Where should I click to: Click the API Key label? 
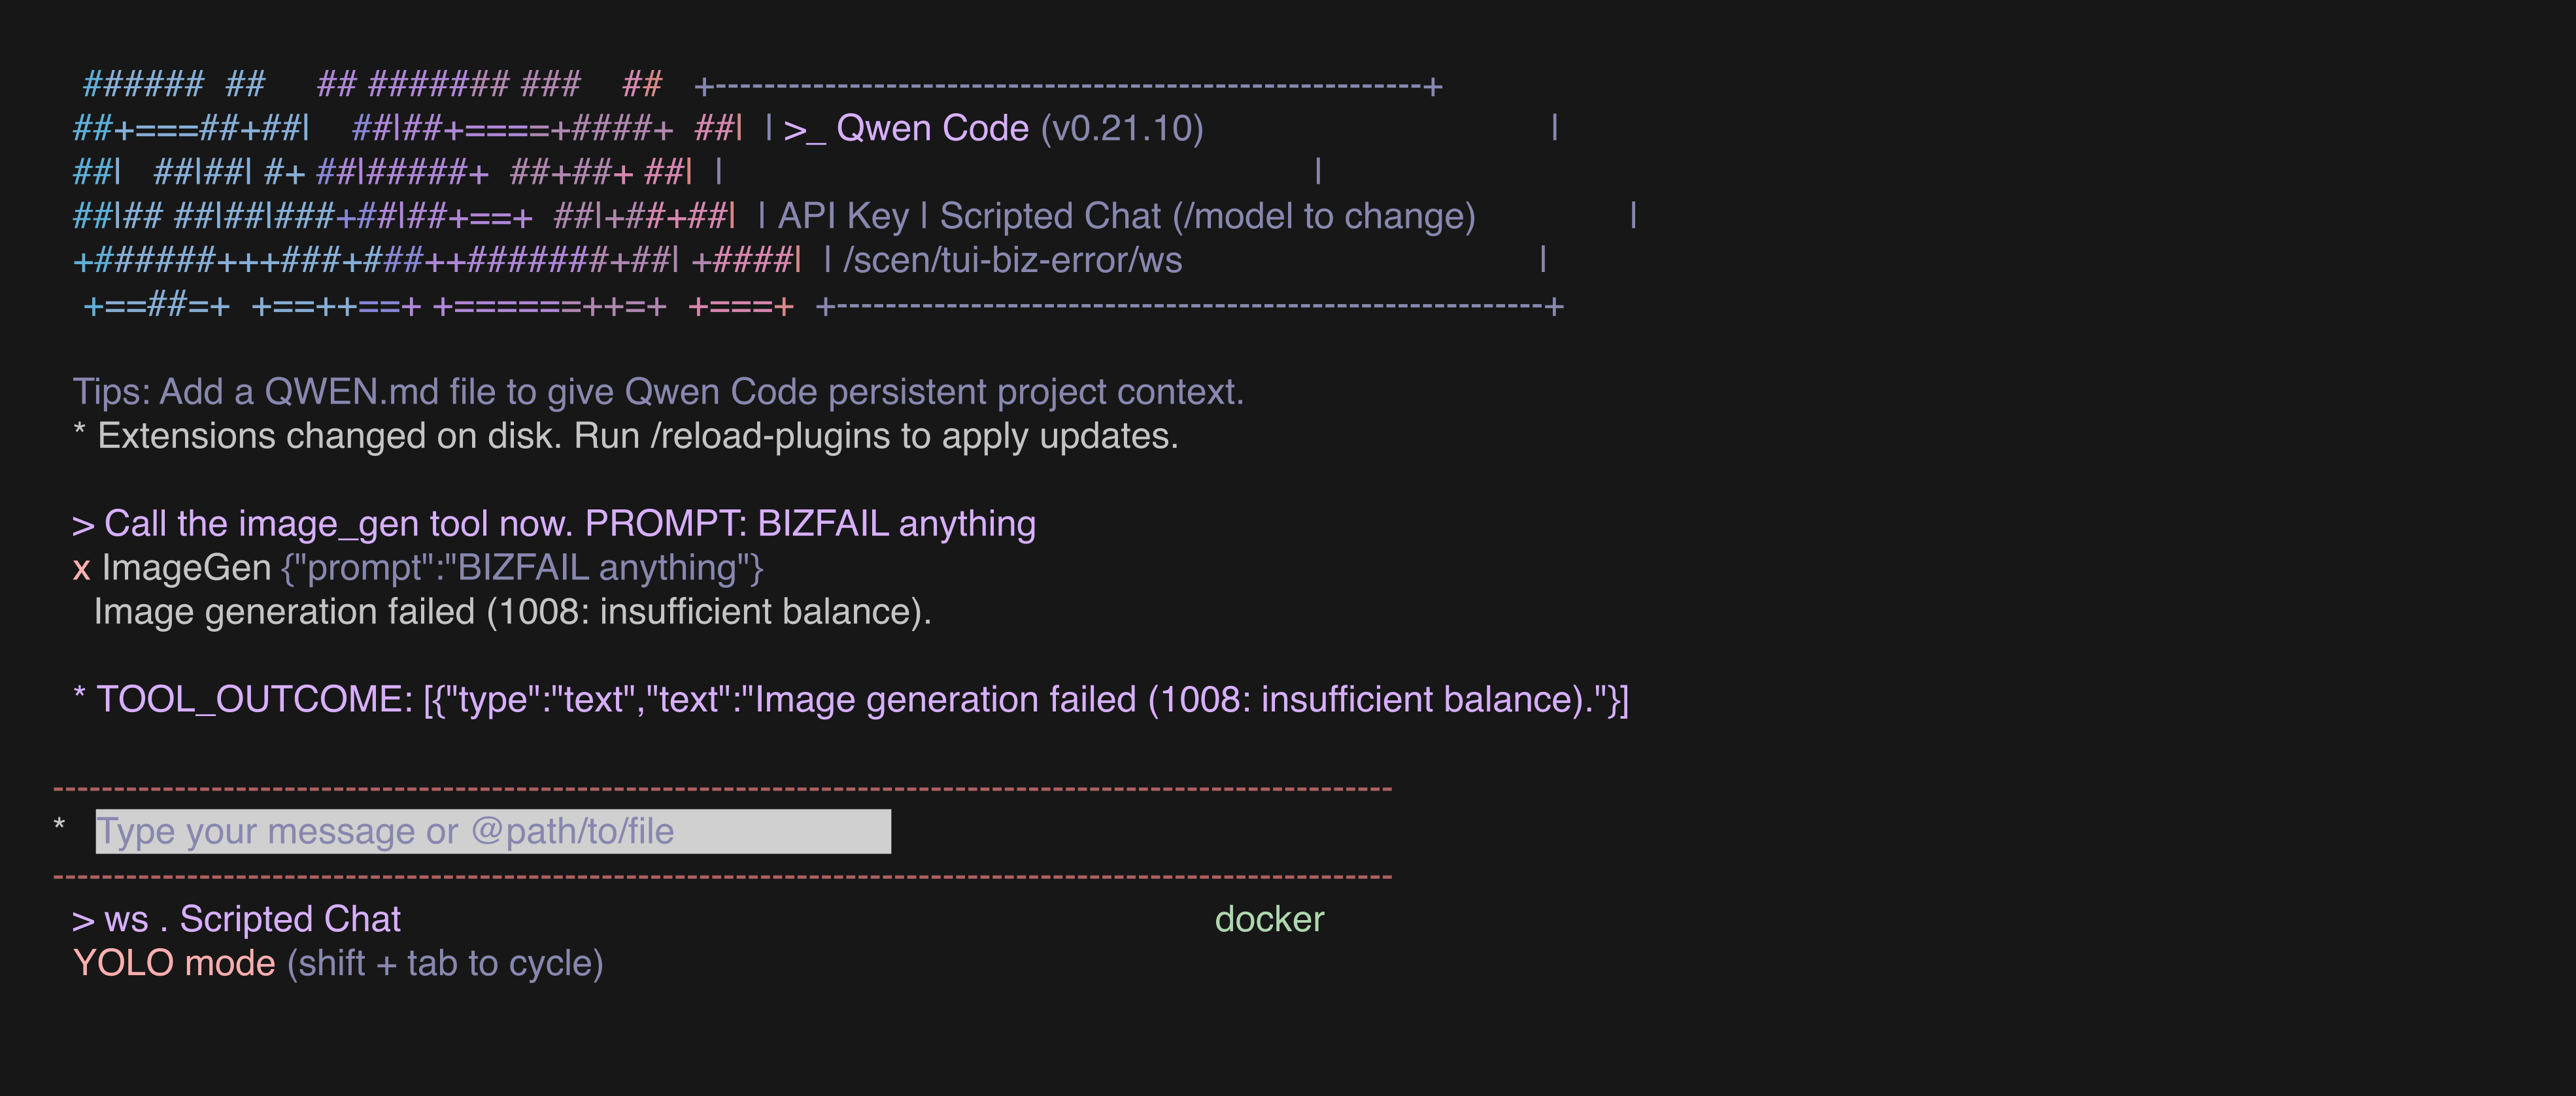(x=843, y=217)
